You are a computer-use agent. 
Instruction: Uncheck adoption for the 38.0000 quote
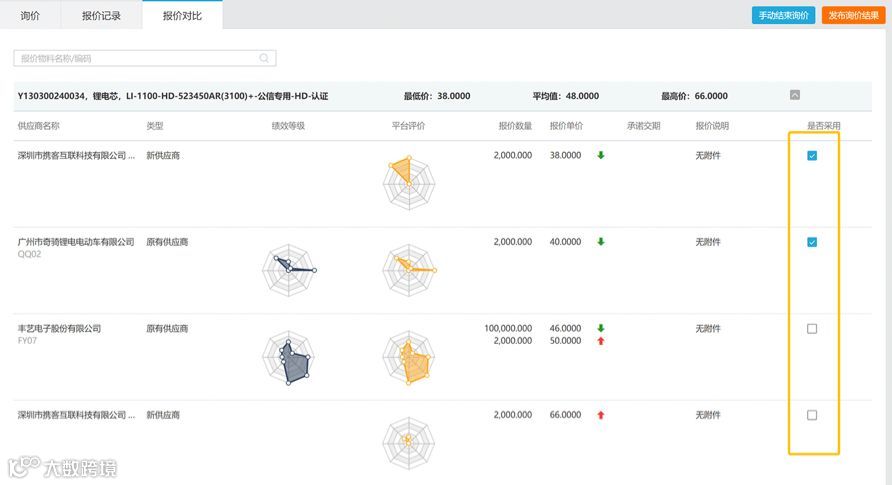(x=812, y=156)
